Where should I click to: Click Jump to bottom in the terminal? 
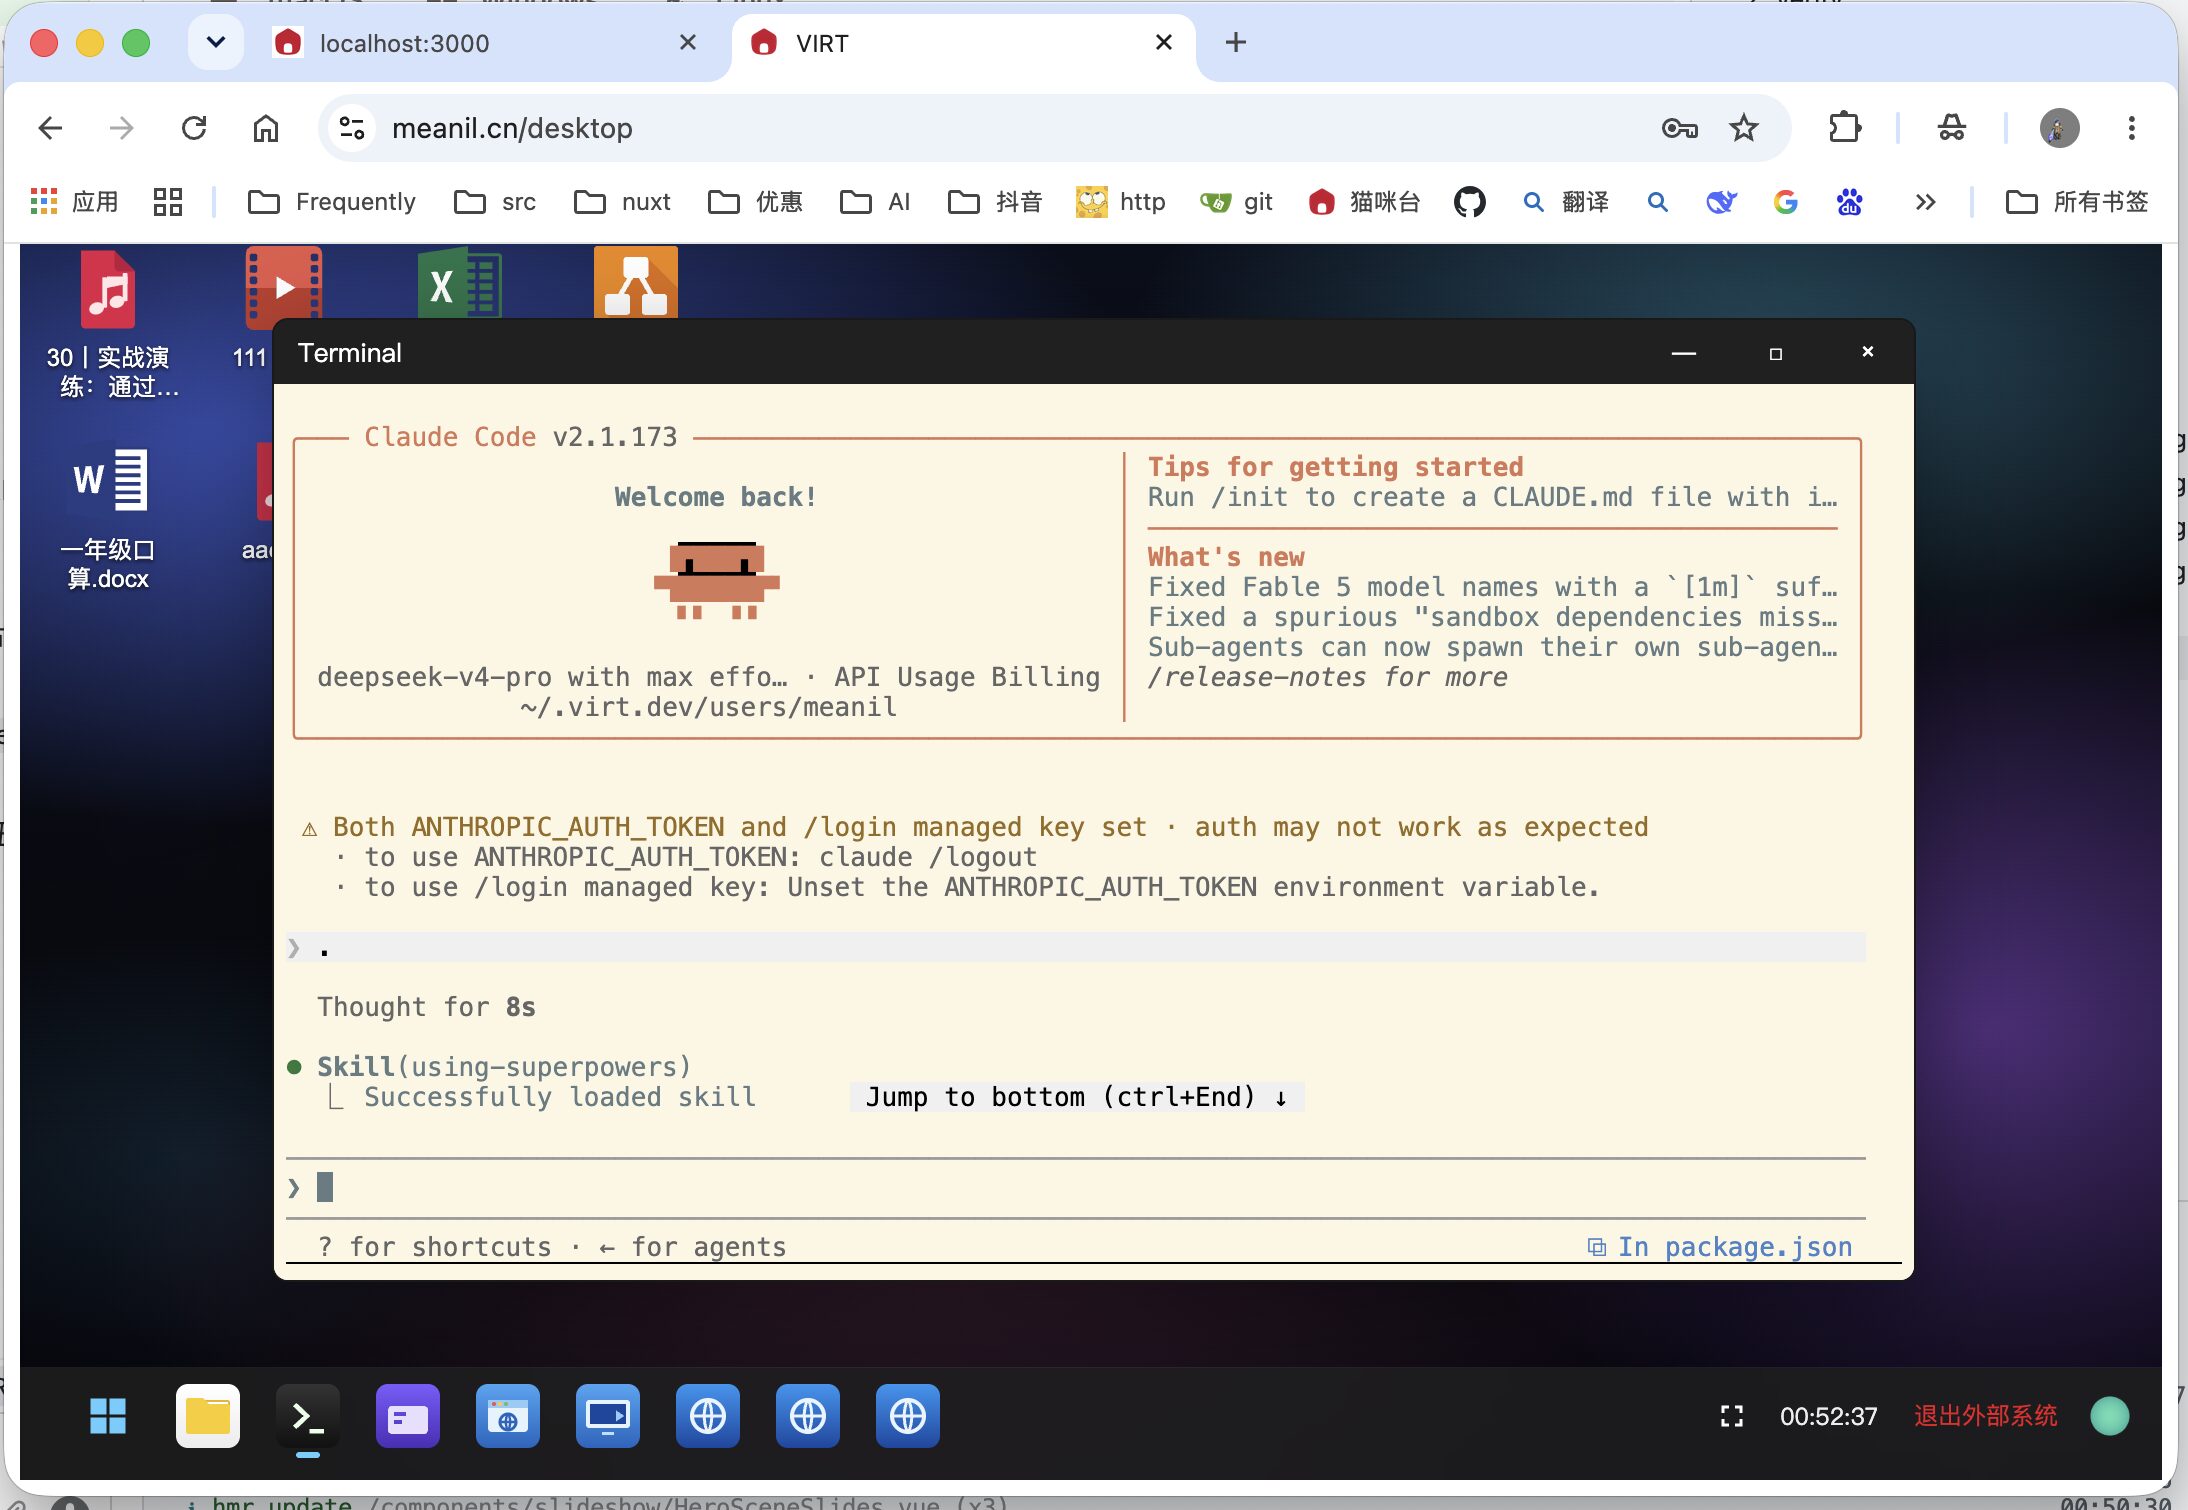(1077, 1097)
